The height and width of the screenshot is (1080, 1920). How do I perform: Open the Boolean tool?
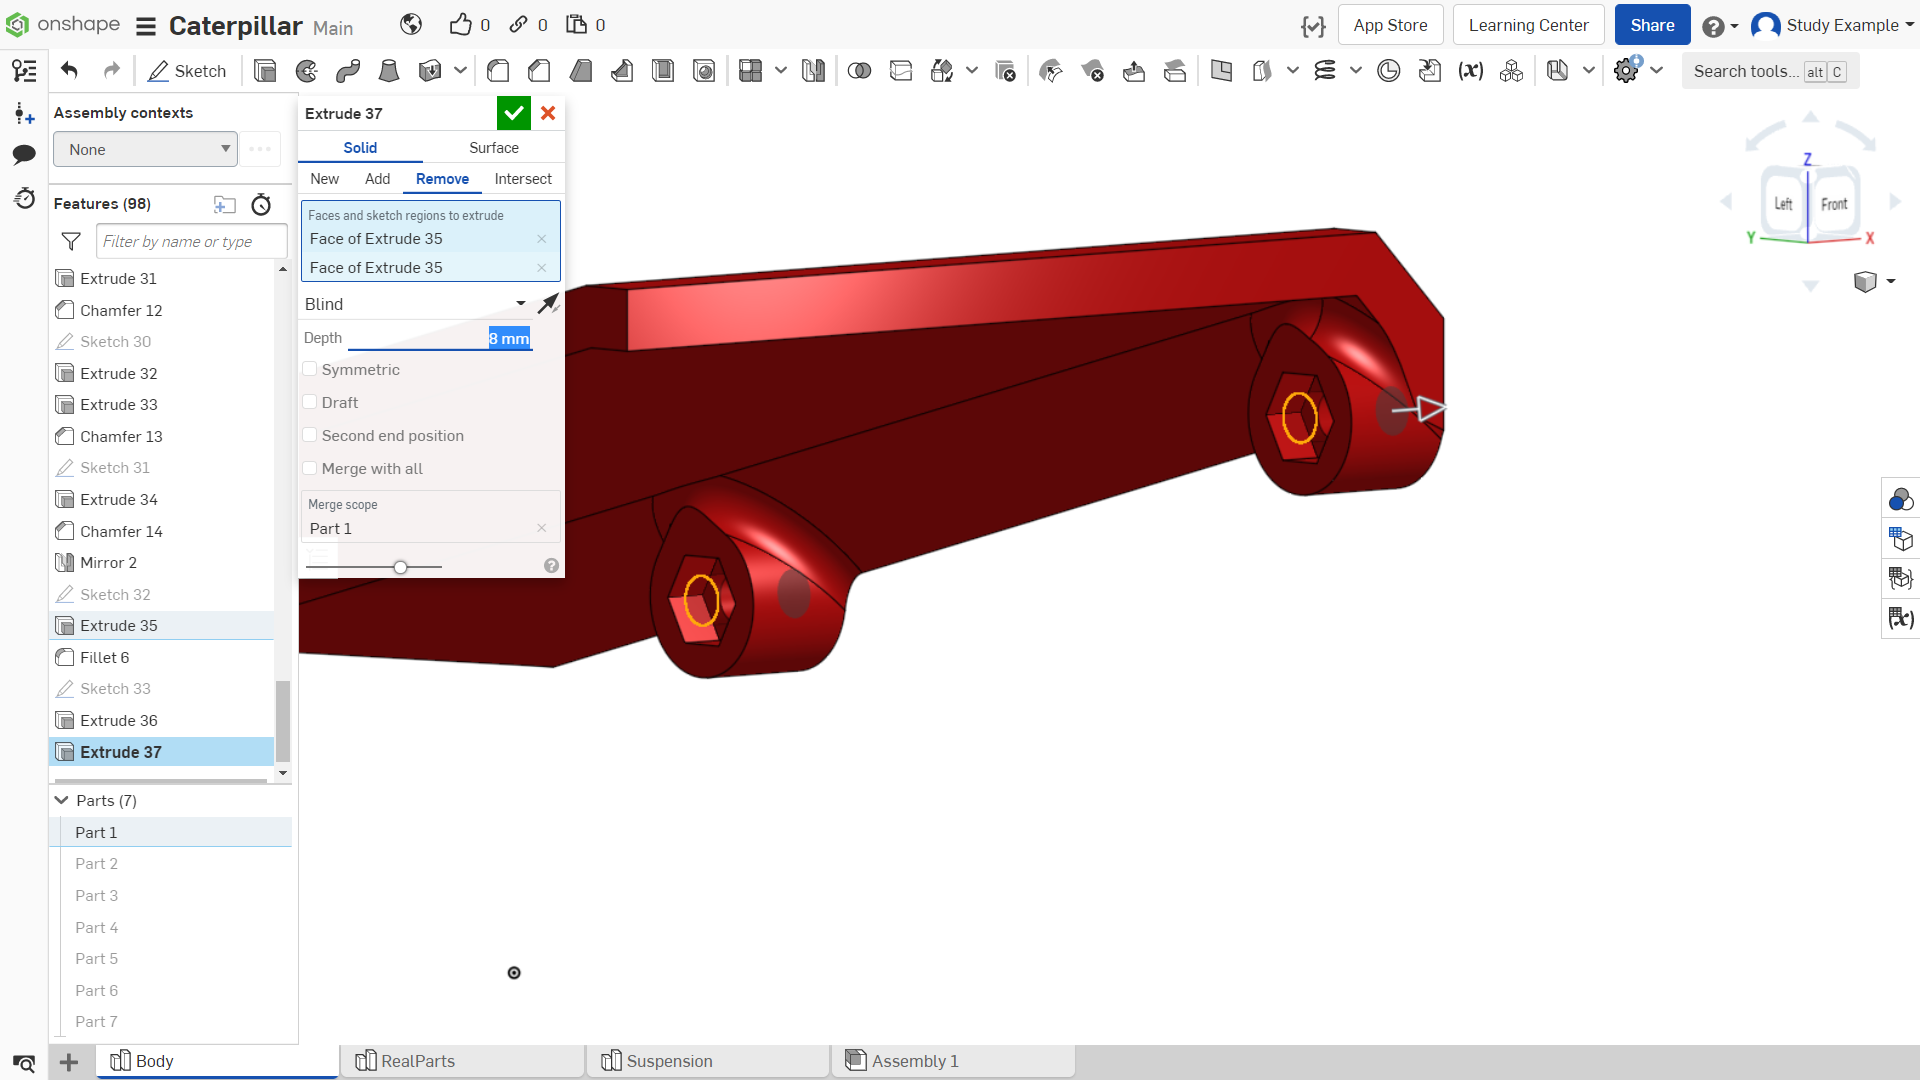[x=859, y=71]
